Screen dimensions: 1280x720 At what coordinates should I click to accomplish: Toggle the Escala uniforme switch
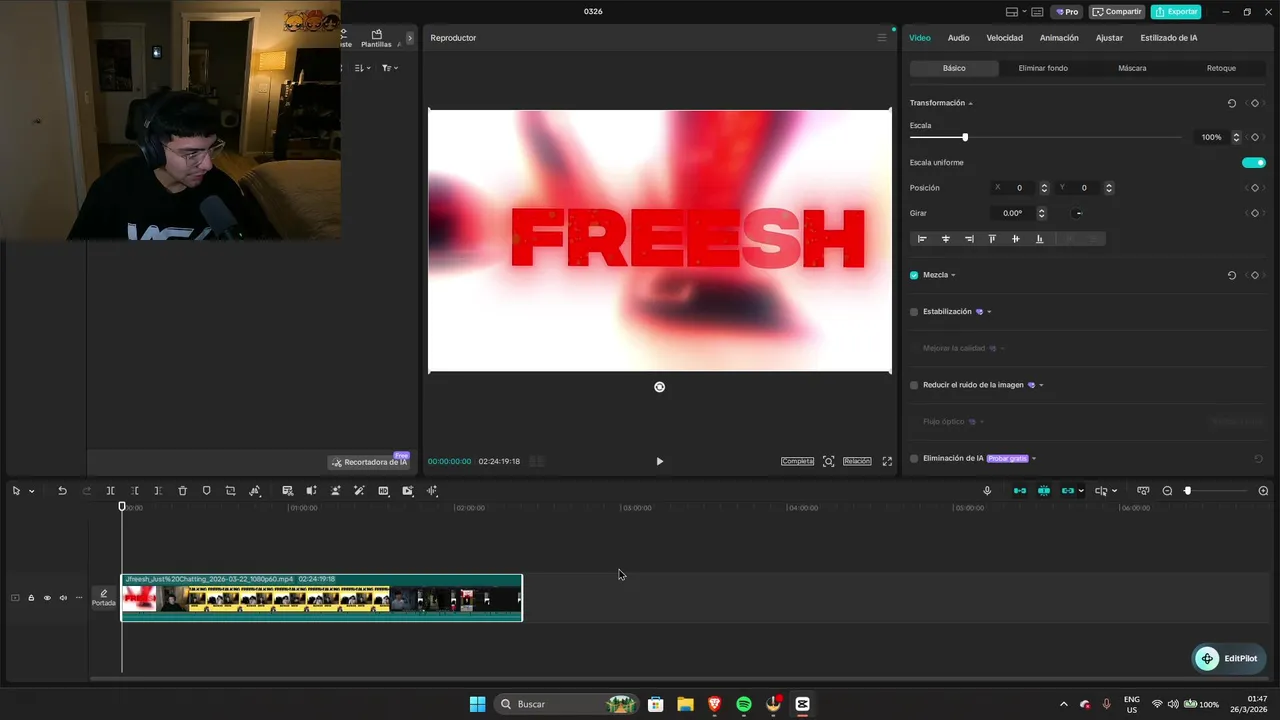[x=1253, y=163]
